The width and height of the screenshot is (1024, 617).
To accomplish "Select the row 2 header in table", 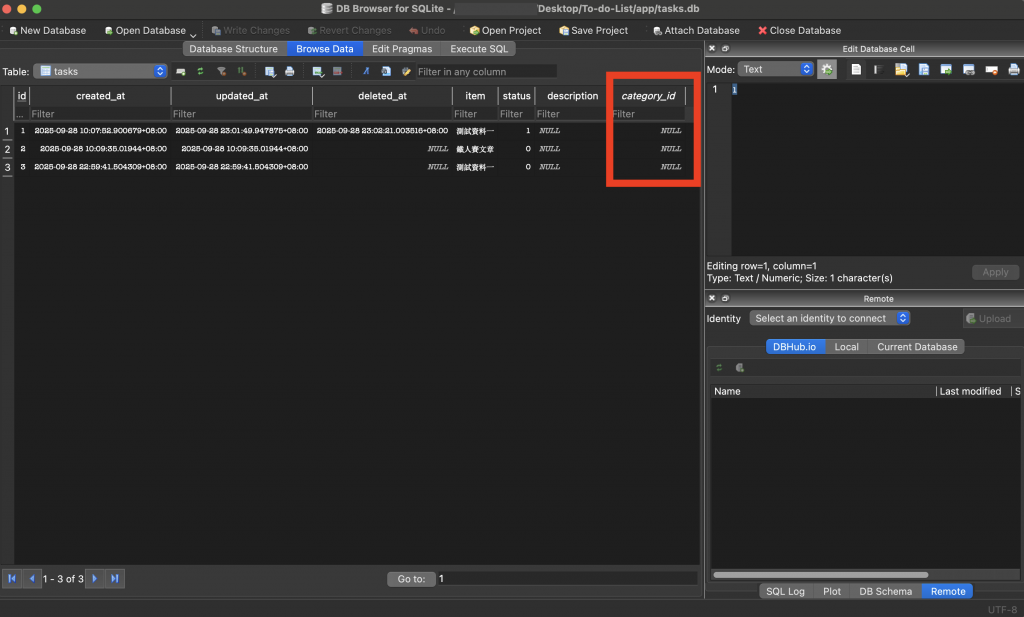I will tap(7, 149).
